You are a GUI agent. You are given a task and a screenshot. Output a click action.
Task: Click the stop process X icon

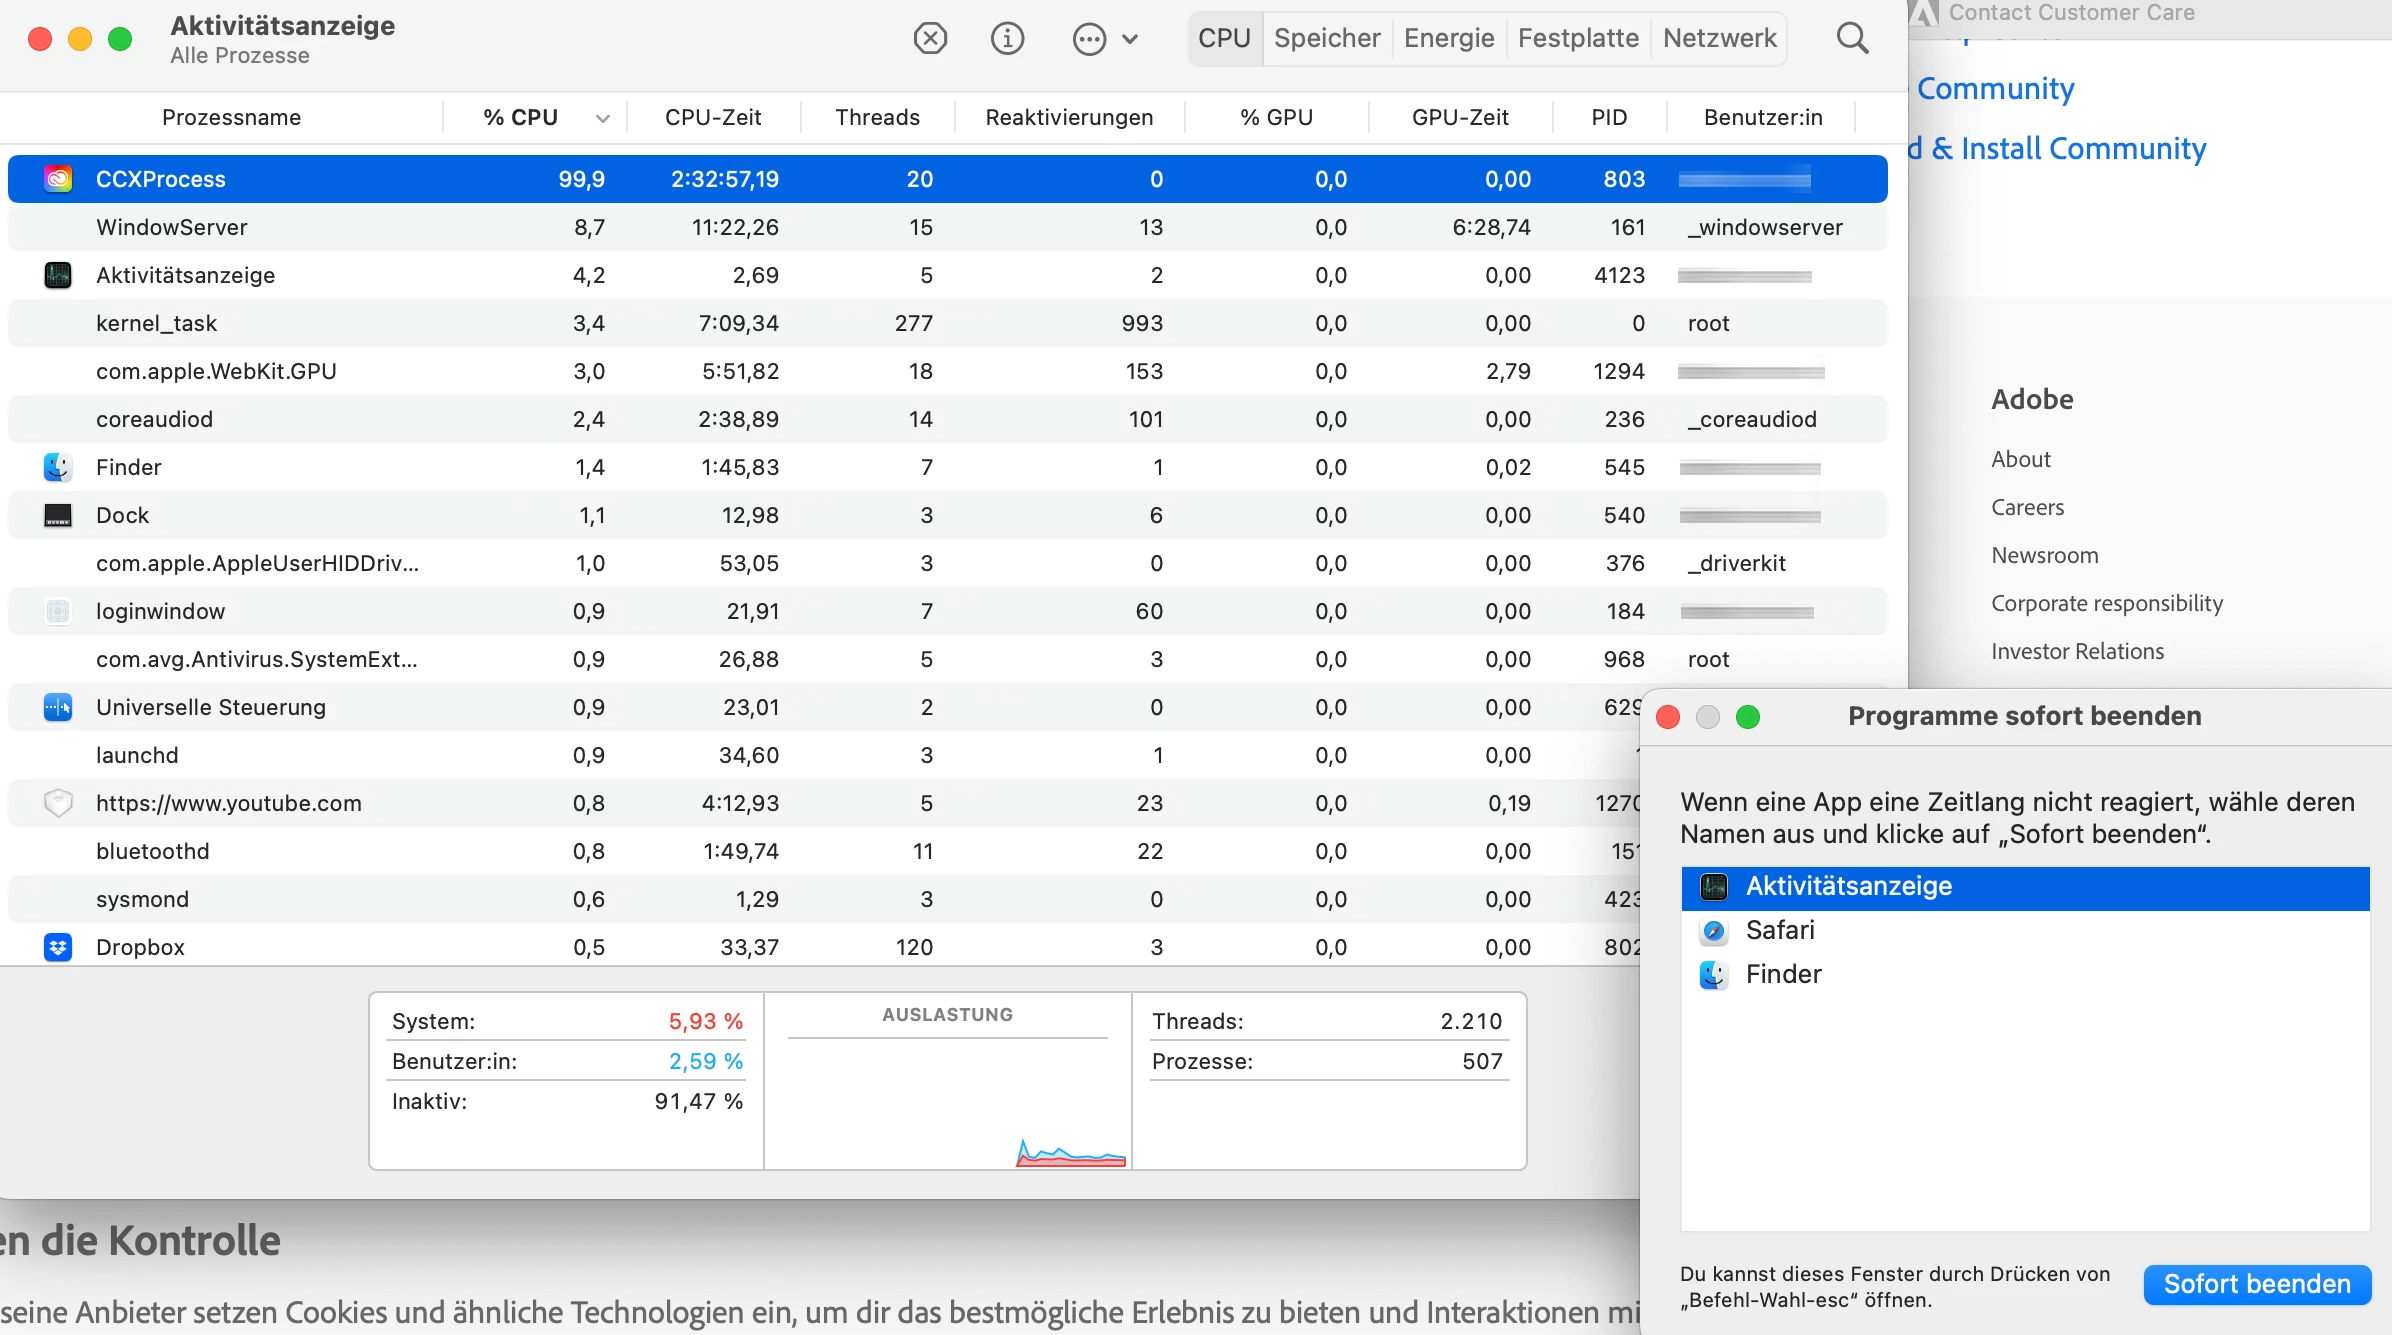(x=930, y=39)
